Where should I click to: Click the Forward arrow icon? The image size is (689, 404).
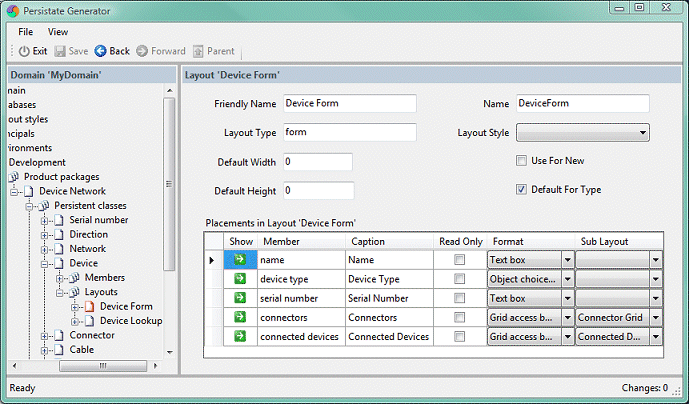tap(142, 51)
